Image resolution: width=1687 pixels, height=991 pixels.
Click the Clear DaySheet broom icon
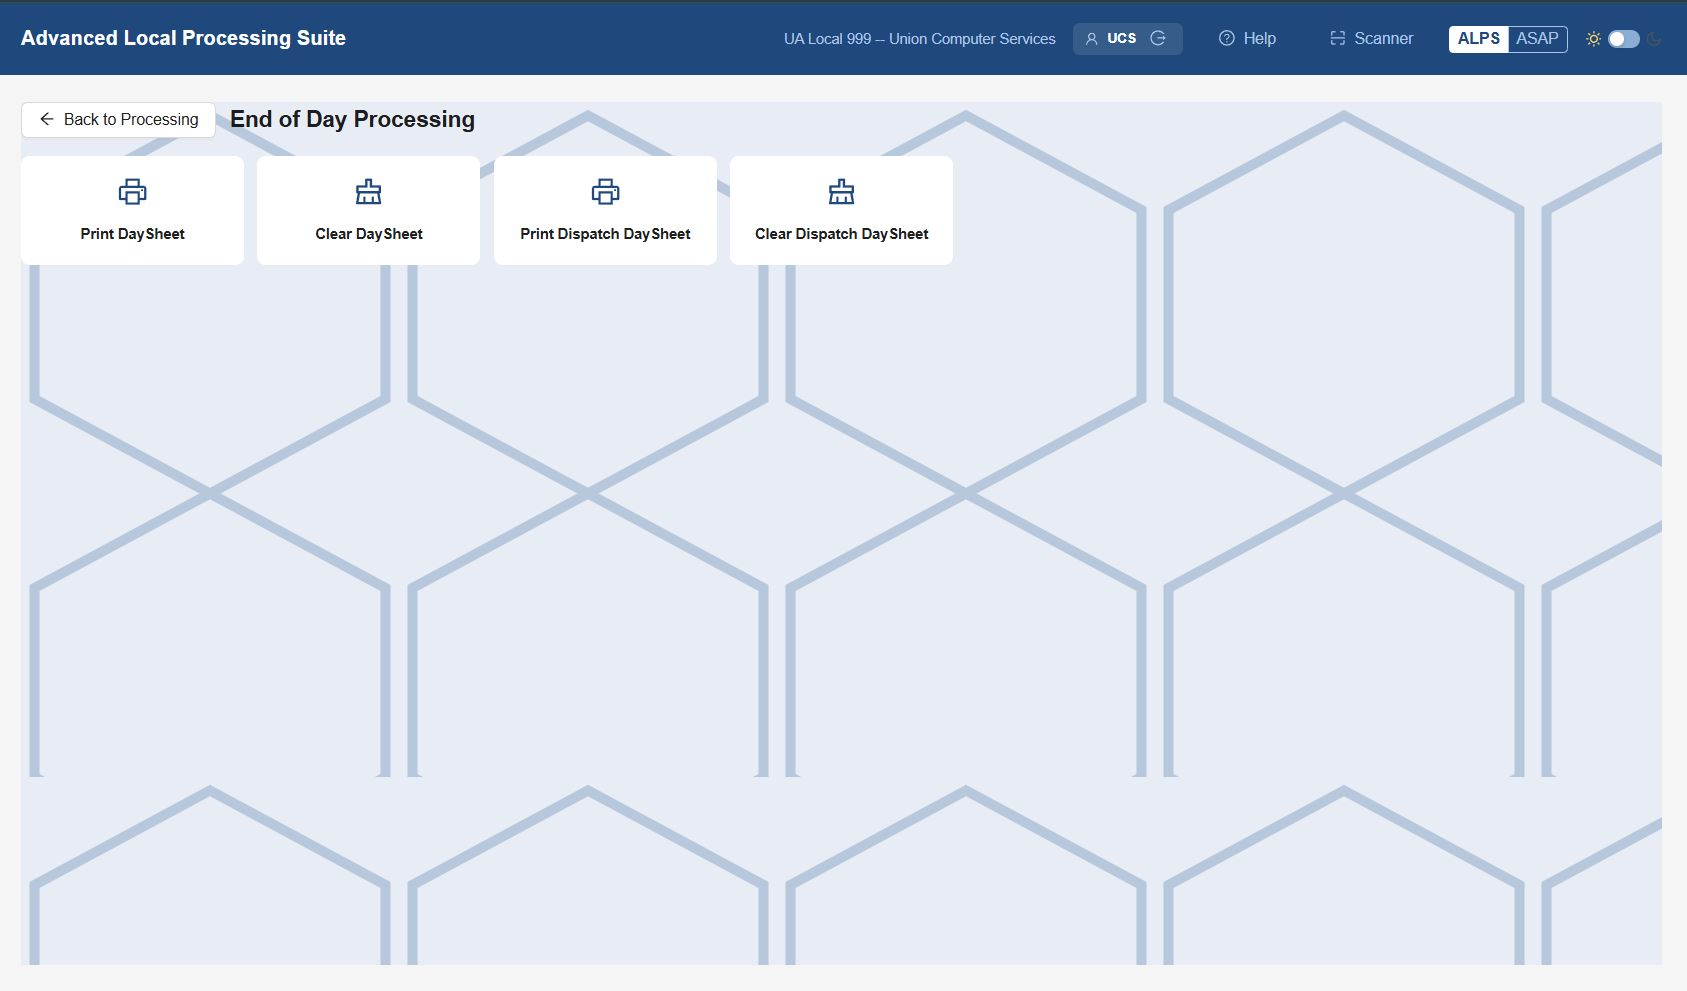(369, 191)
